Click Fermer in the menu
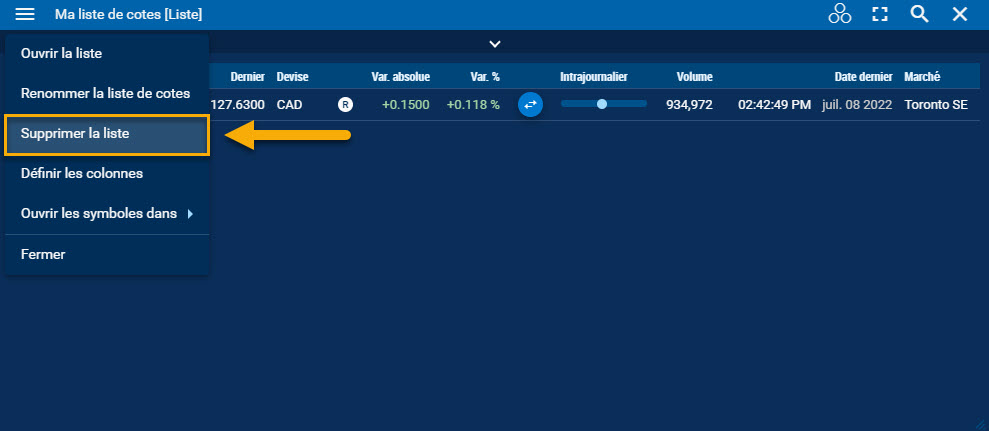Viewport: 989px width, 431px height. click(x=43, y=254)
